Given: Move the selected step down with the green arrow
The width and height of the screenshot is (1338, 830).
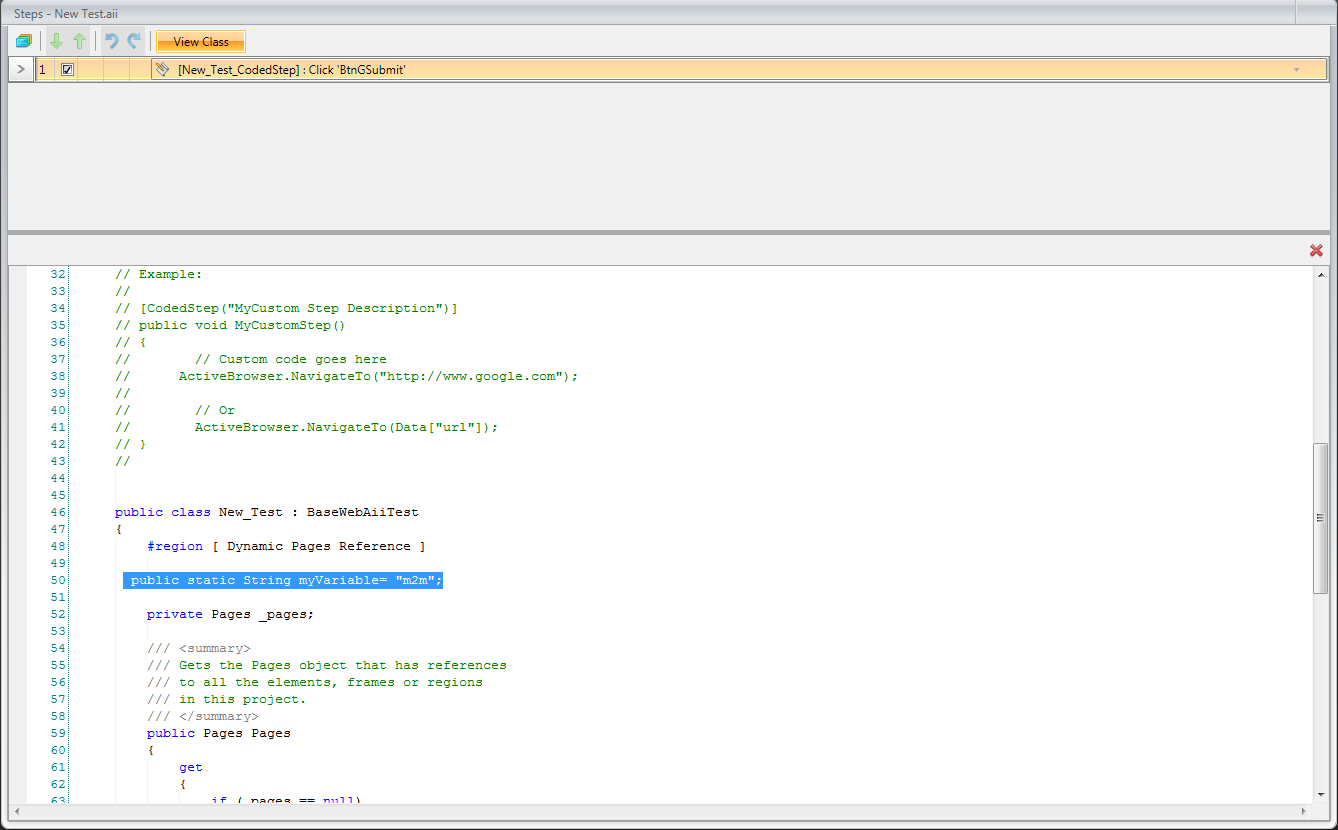Looking at the screenshot, I should [x=56, y=41].
